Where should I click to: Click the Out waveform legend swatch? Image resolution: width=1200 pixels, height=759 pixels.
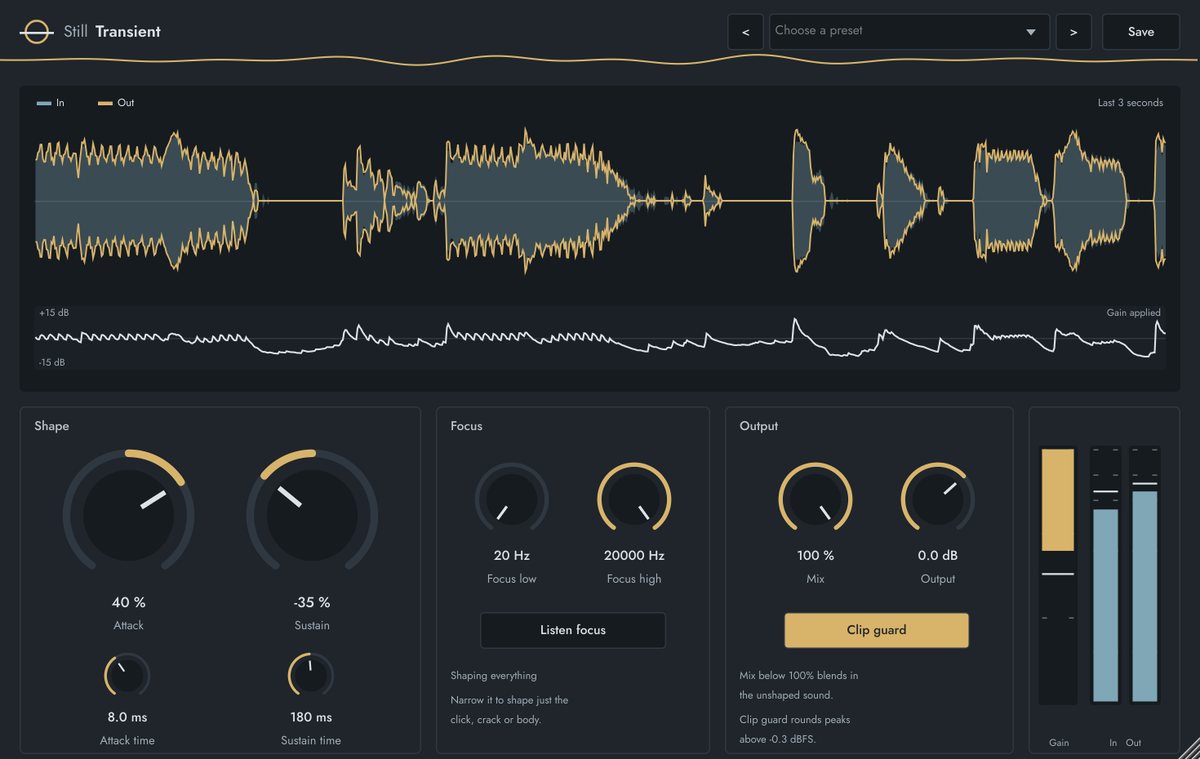click(x=105, y=103)
